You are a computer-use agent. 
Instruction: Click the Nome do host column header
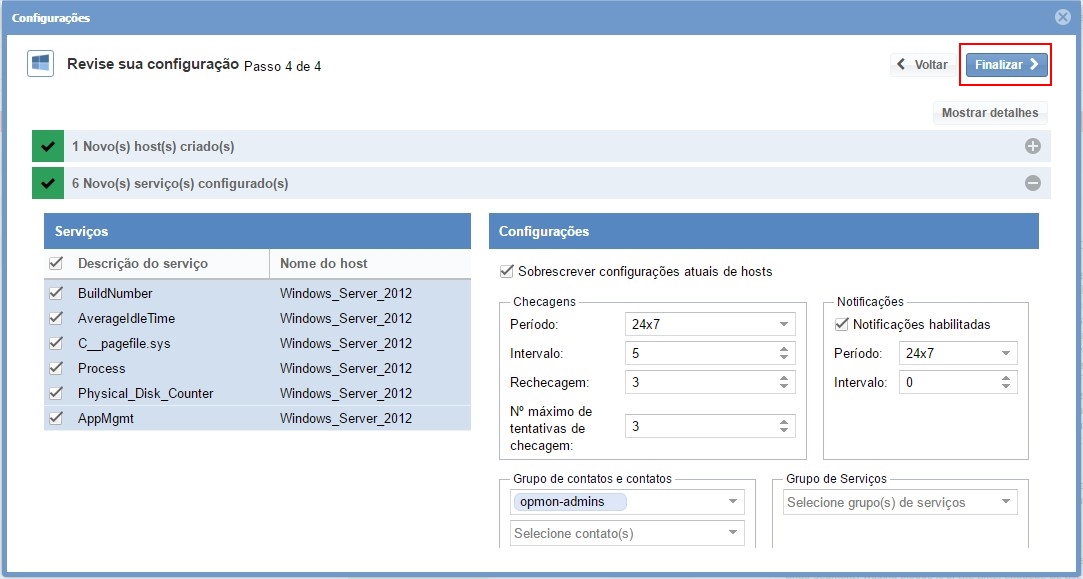(324, 263)
